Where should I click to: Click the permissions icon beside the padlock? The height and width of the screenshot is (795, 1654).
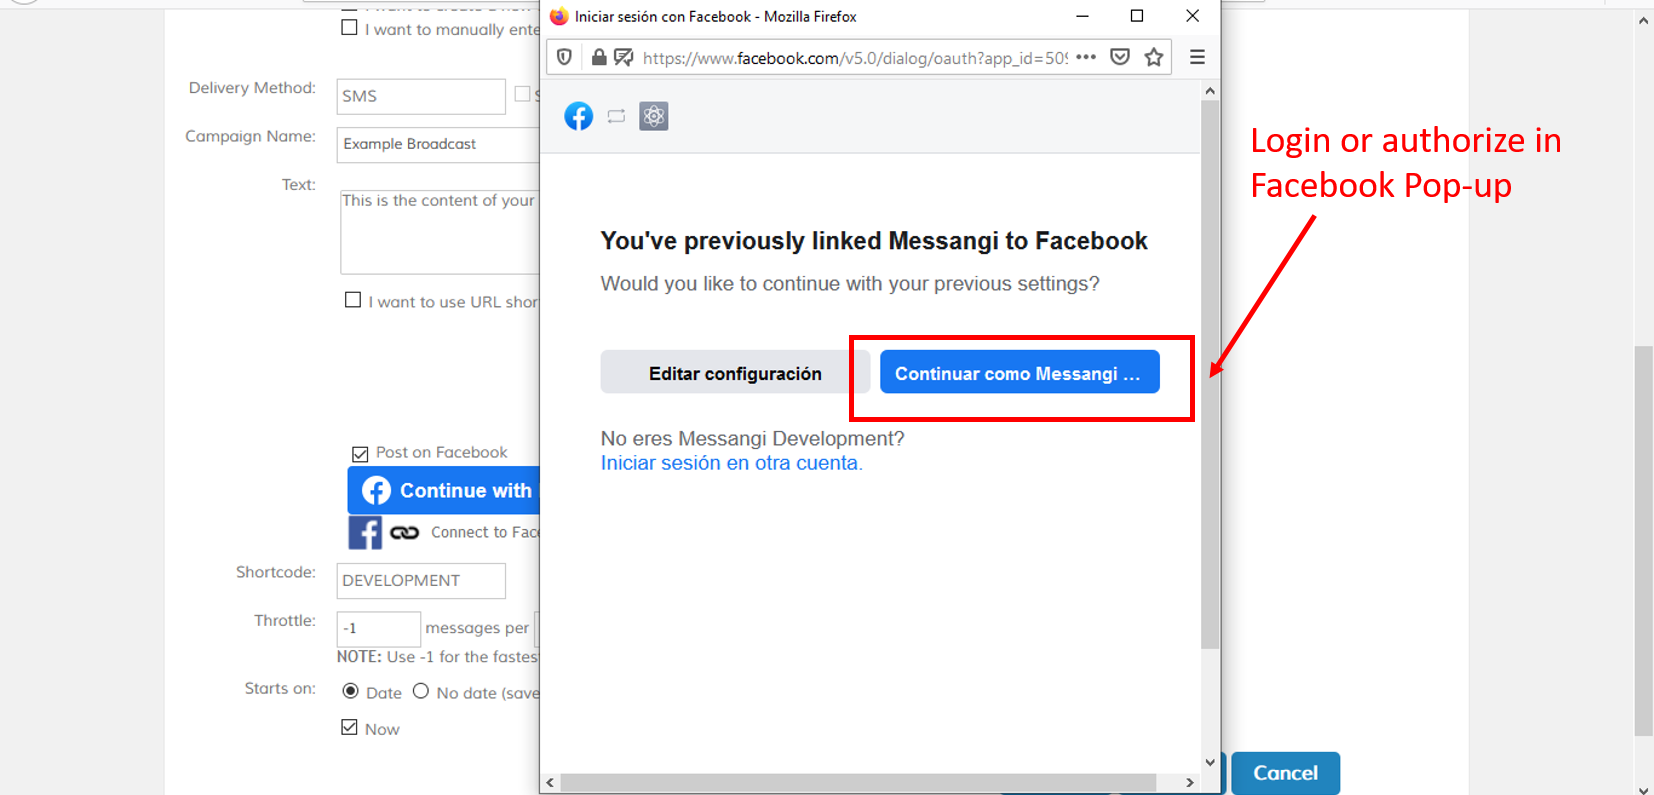coord(623,57)
